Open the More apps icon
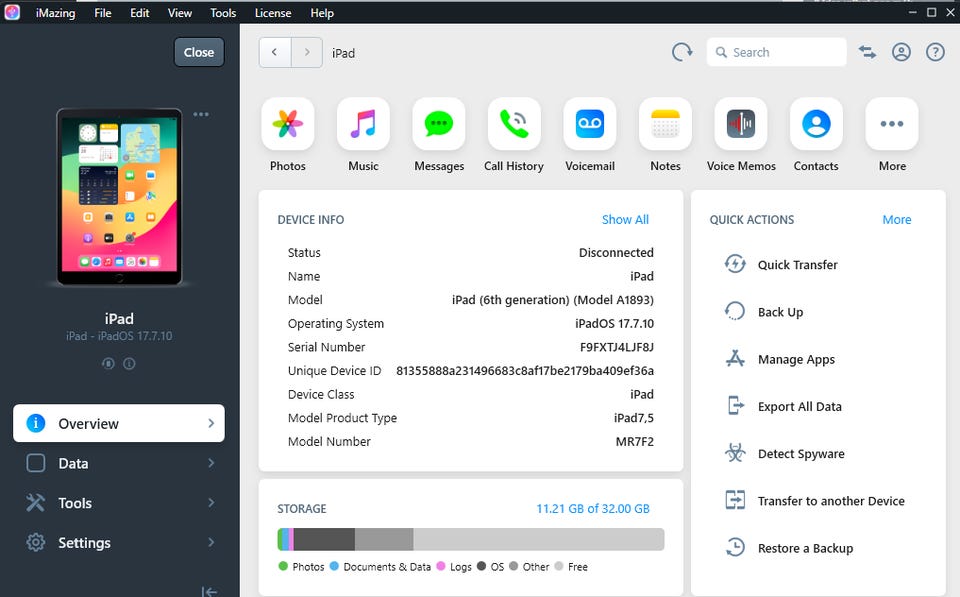The height and width of the screenshot is (597, 960). (892, 124)
